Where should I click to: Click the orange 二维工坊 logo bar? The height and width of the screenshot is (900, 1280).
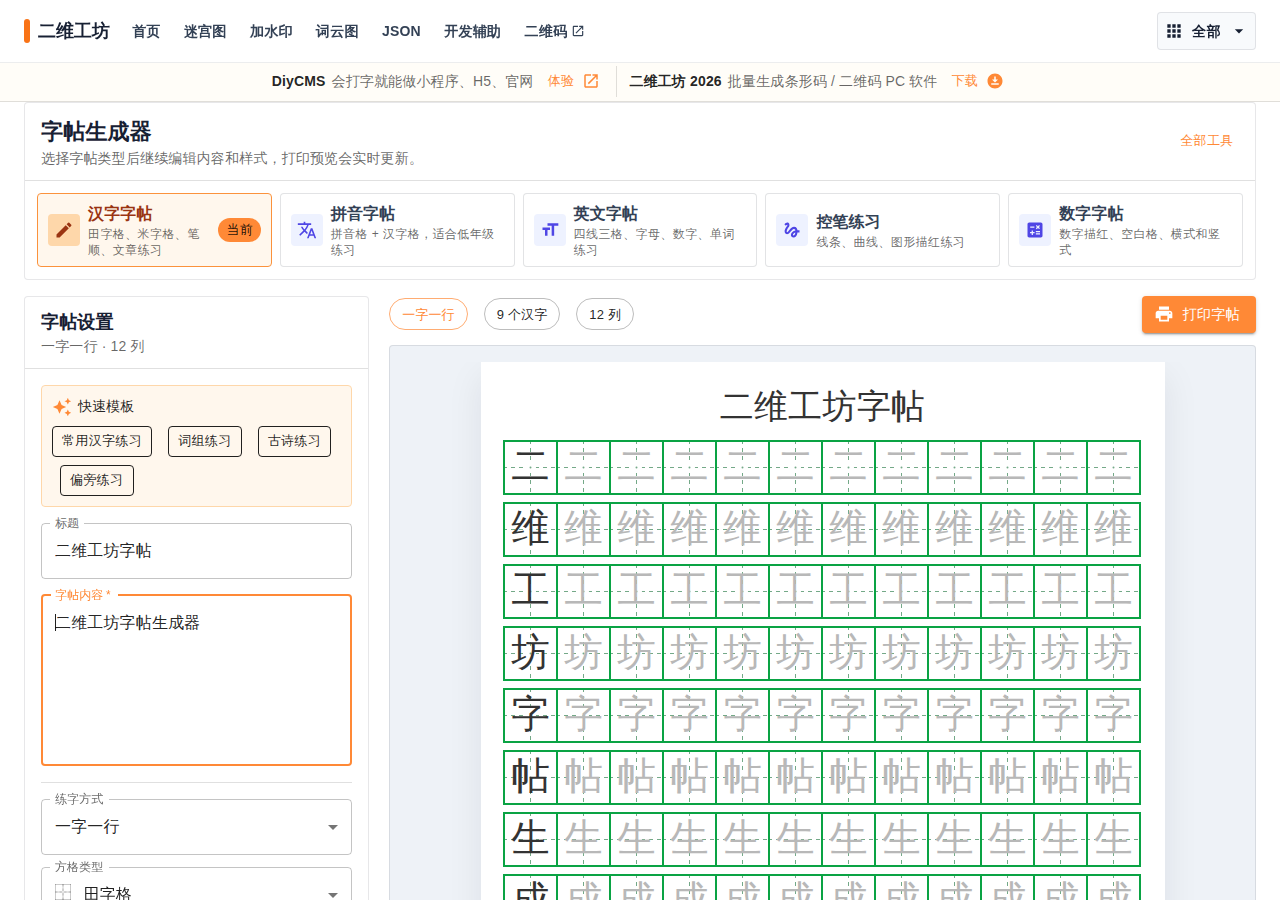pos(27,31)
